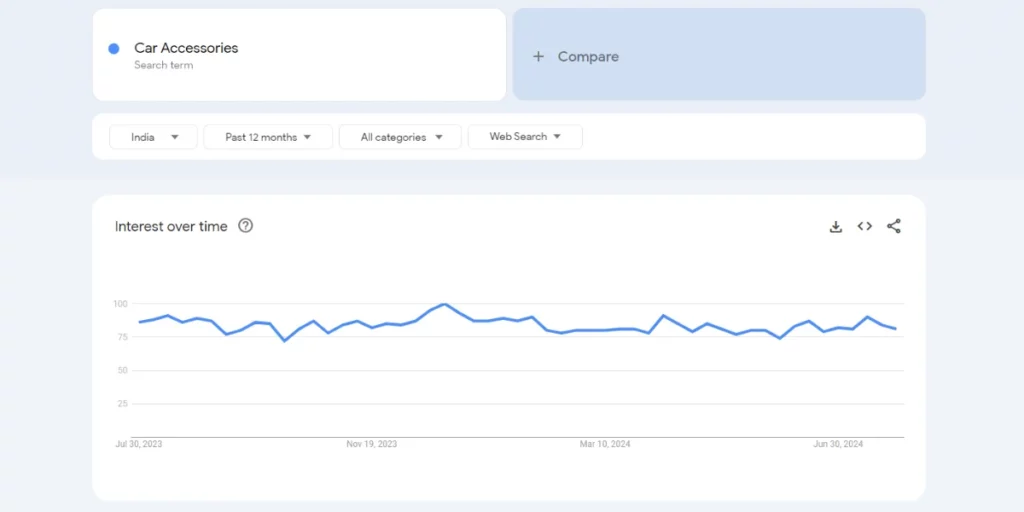This screenshot has width=1024, height=512.
Task: Open the Web Search type dropdown
Action: (x=525, y=136)
